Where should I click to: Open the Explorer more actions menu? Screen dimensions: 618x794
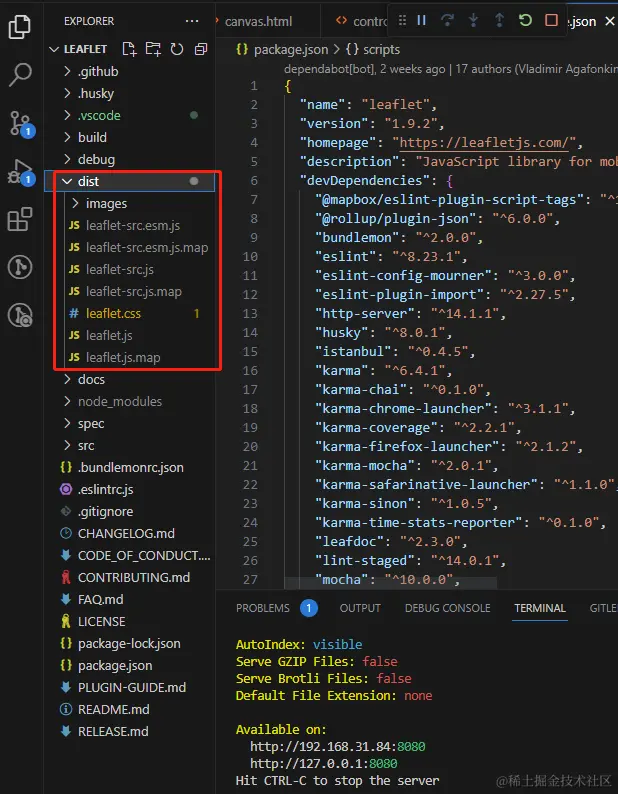tap(192, 21)
